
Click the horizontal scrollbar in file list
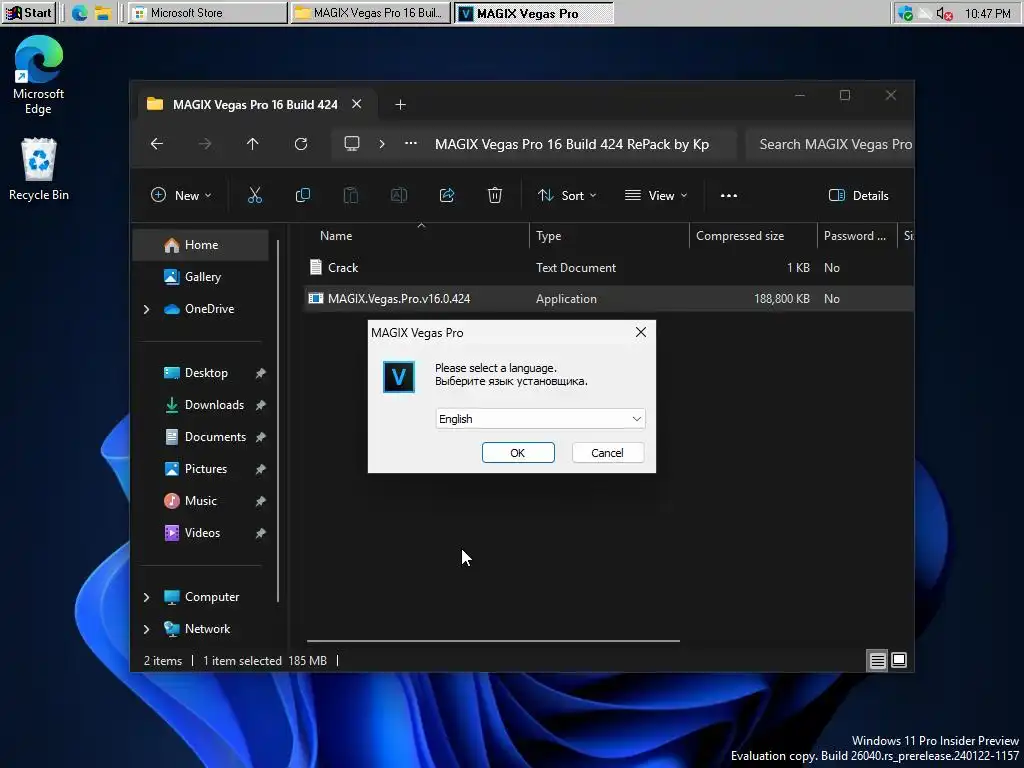493,641
